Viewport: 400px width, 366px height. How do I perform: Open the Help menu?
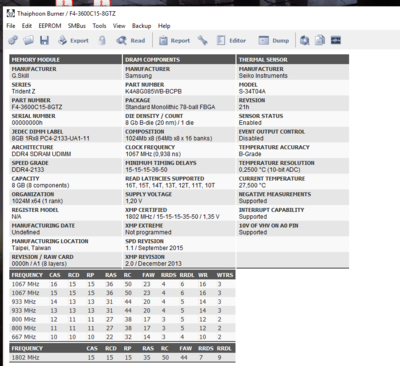pos(164,26)
